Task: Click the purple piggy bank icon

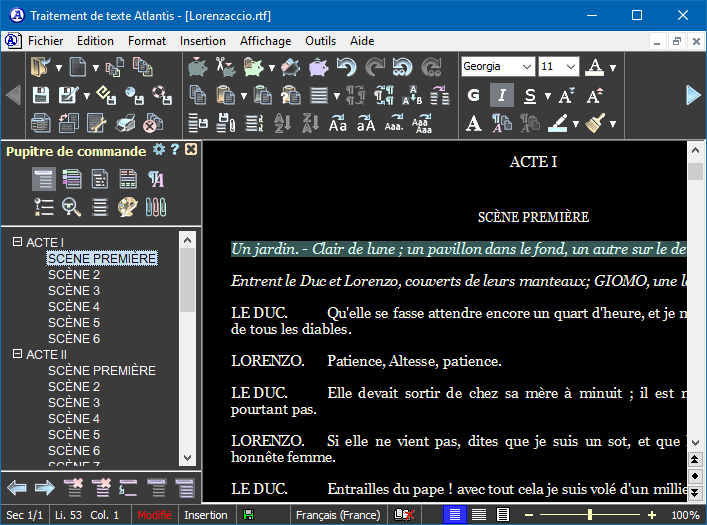Action: tap(319, 67)
